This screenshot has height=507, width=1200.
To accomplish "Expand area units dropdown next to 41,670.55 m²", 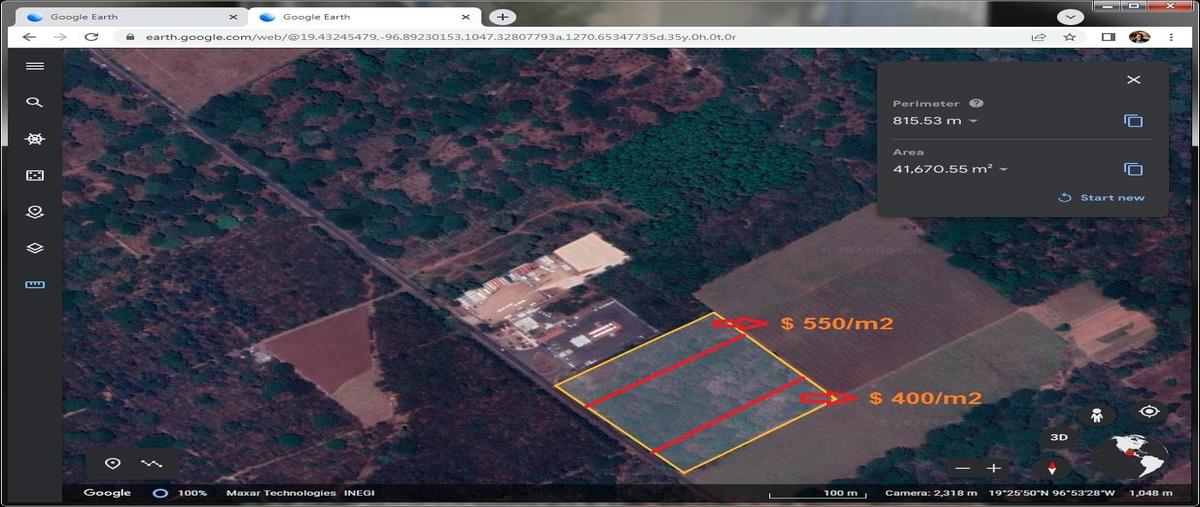I will [1003, 170].
